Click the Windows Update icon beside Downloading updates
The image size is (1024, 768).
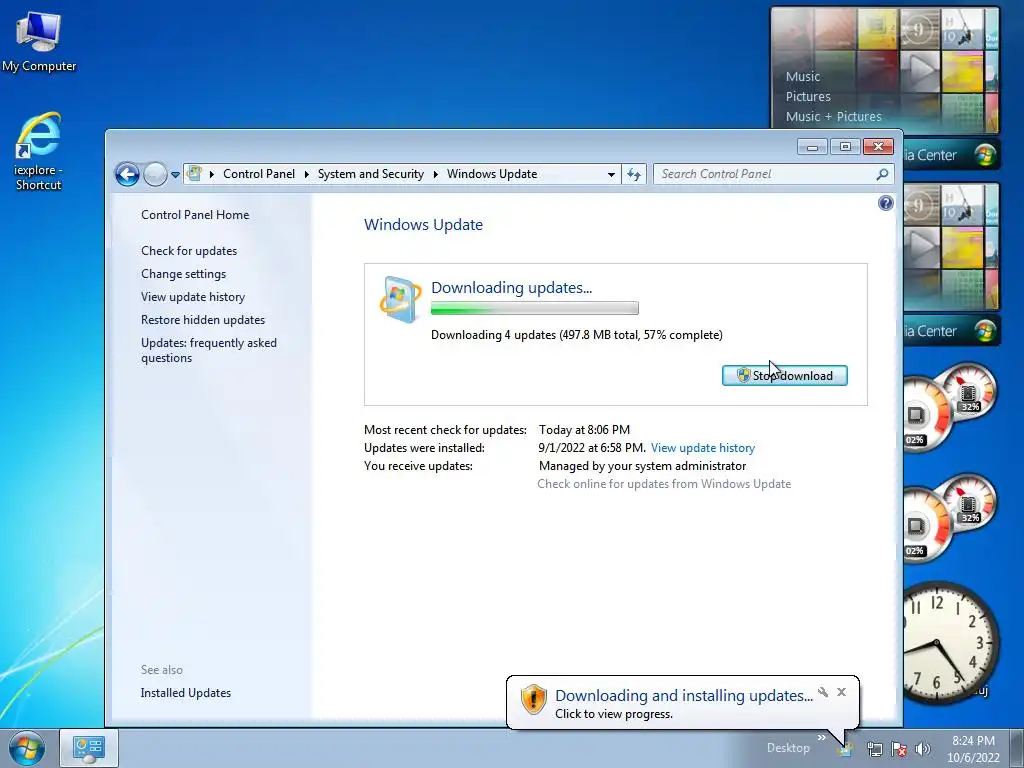click(x=400, y=300)
